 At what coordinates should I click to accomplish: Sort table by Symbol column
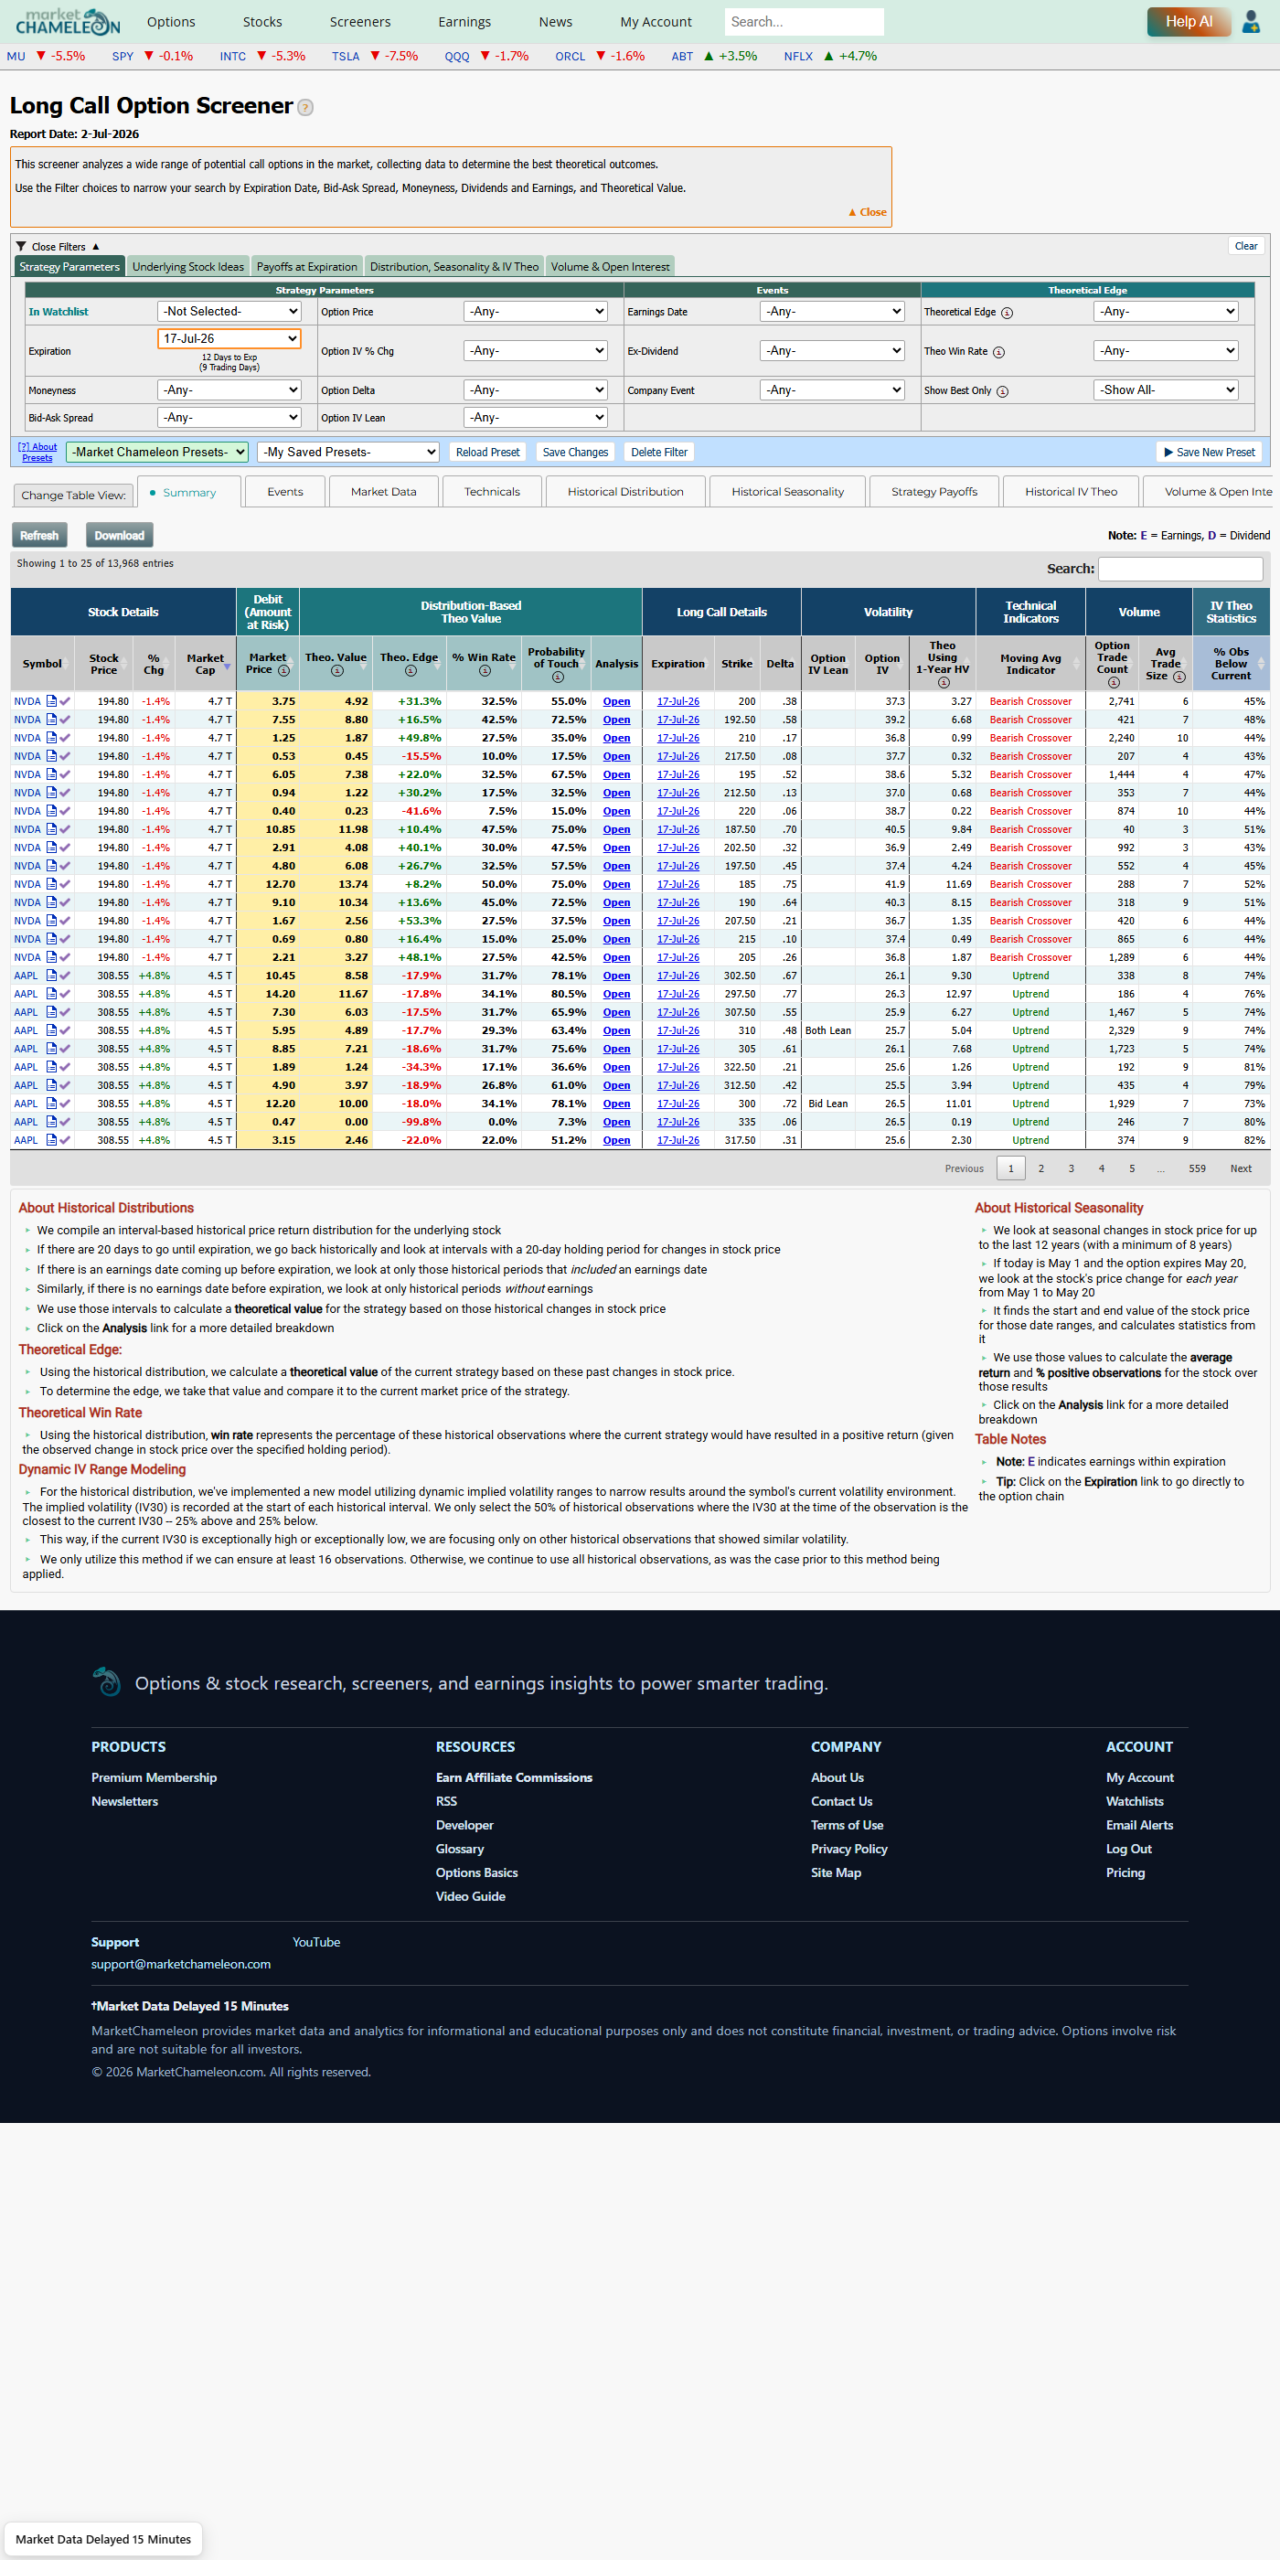[42, 663]
